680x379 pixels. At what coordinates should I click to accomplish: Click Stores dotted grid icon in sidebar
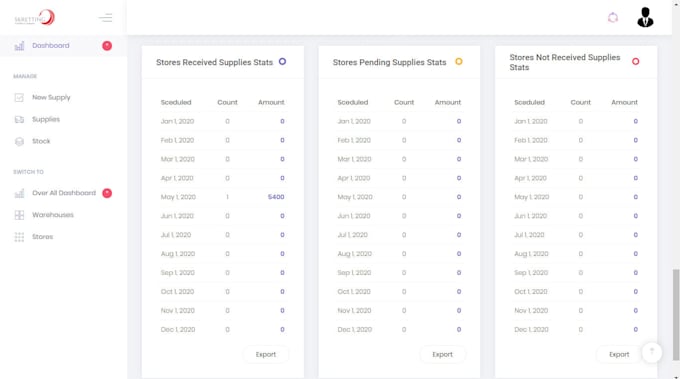tap(19, 237)
